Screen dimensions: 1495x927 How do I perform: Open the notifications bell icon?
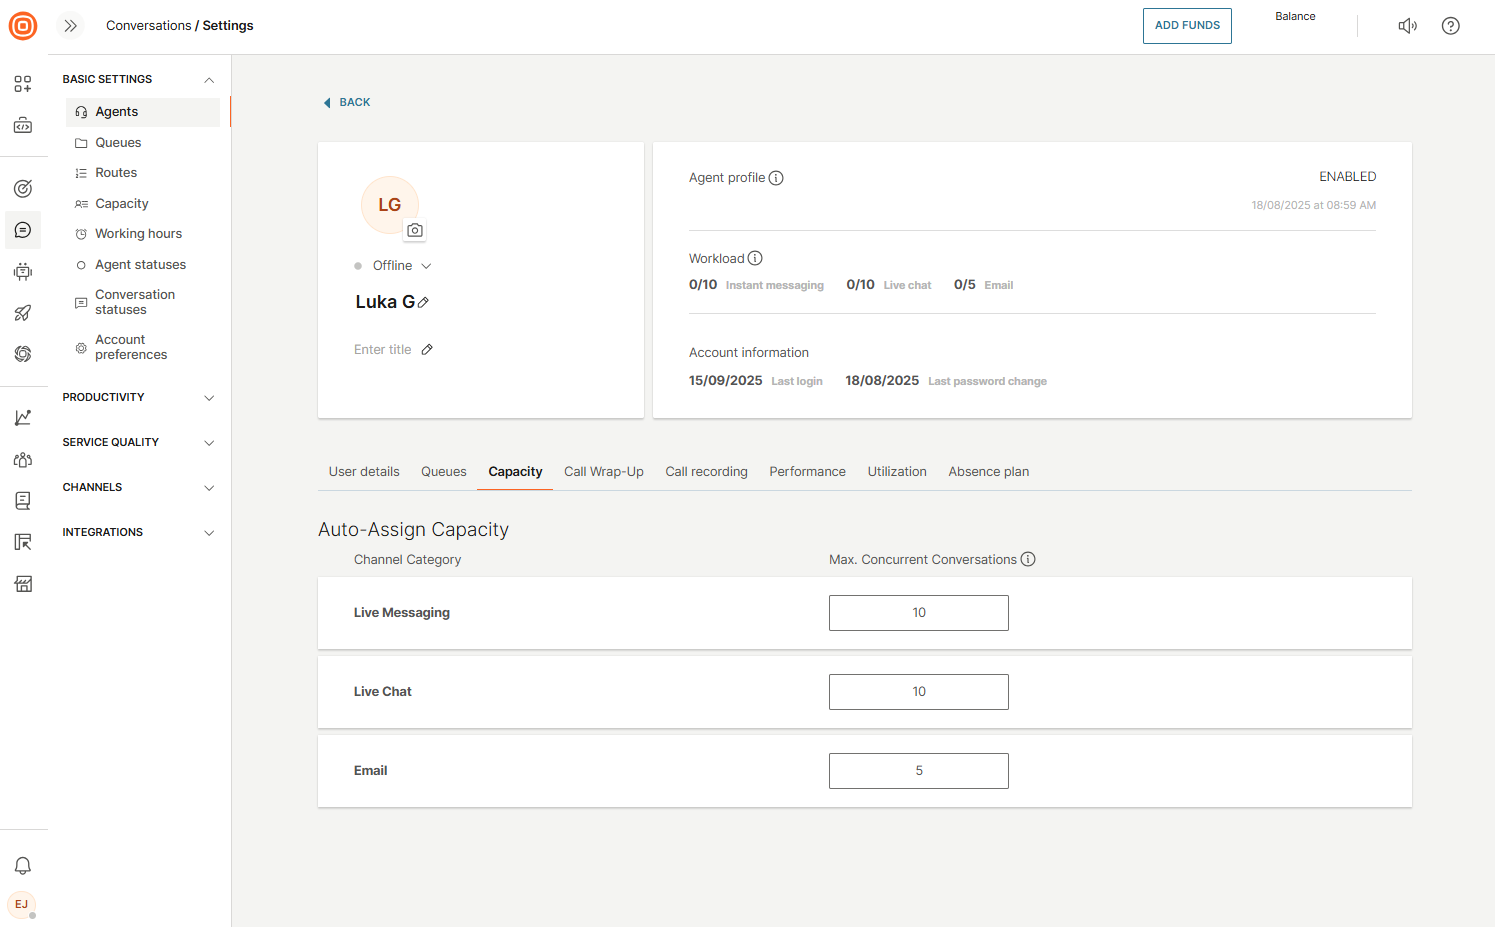pos(23,866)
